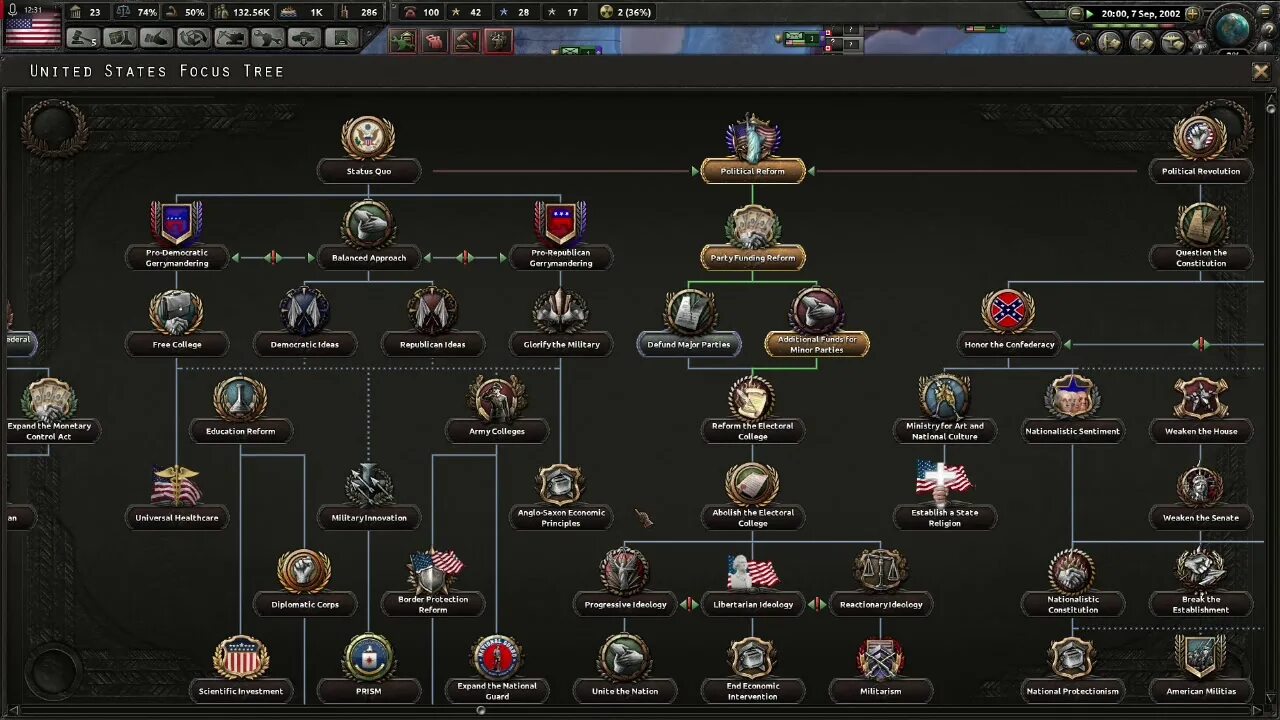The image size is (1280, 720).
Task: Select Glorify the Military focus
Action: 561,344
